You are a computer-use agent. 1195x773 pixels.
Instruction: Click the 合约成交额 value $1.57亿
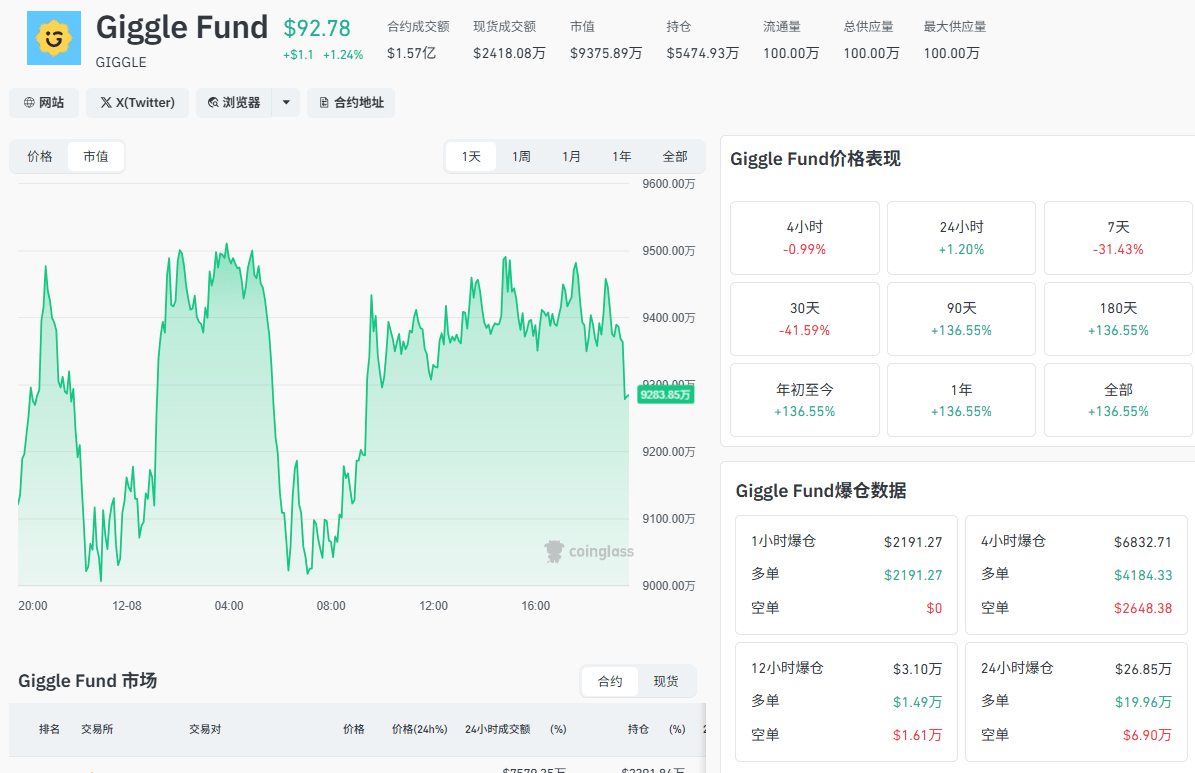click(x=412, y=53)
